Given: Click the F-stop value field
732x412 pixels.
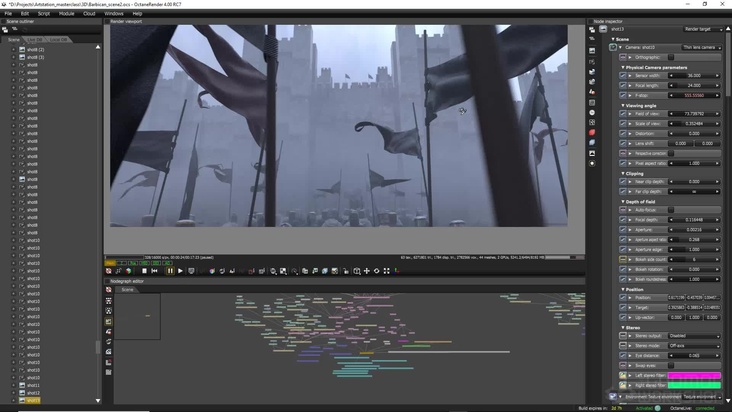Looking at the screenshot, I should click(x=694, y=95).
